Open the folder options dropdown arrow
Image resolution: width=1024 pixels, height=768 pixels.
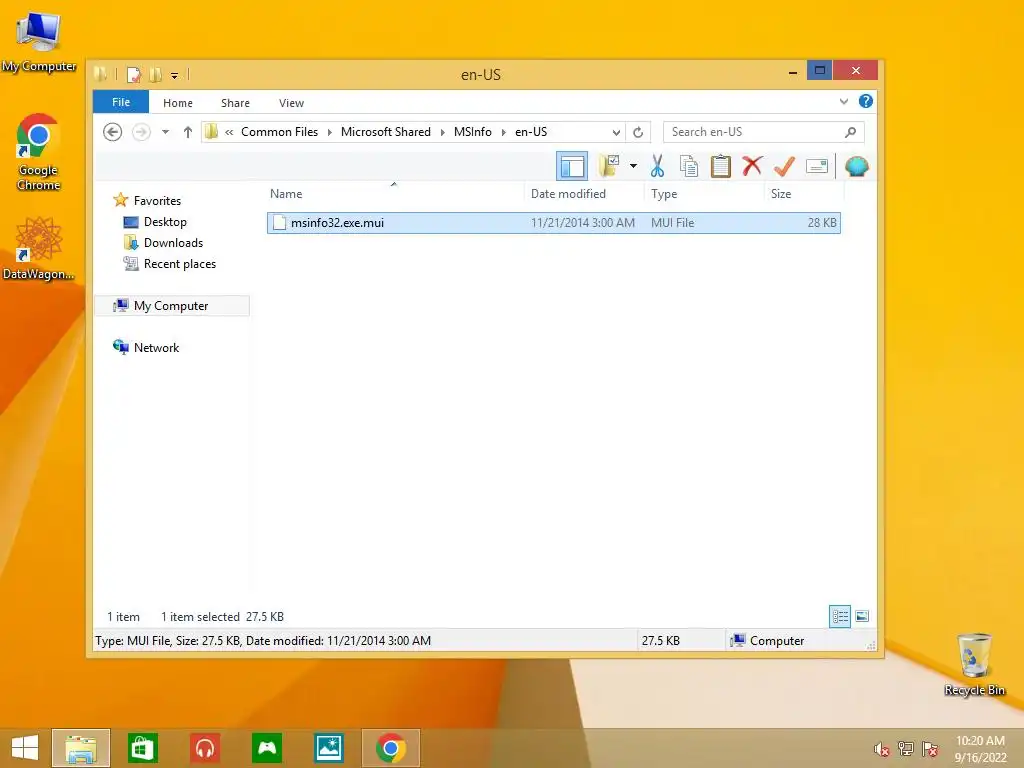click(x=633, y=166)
